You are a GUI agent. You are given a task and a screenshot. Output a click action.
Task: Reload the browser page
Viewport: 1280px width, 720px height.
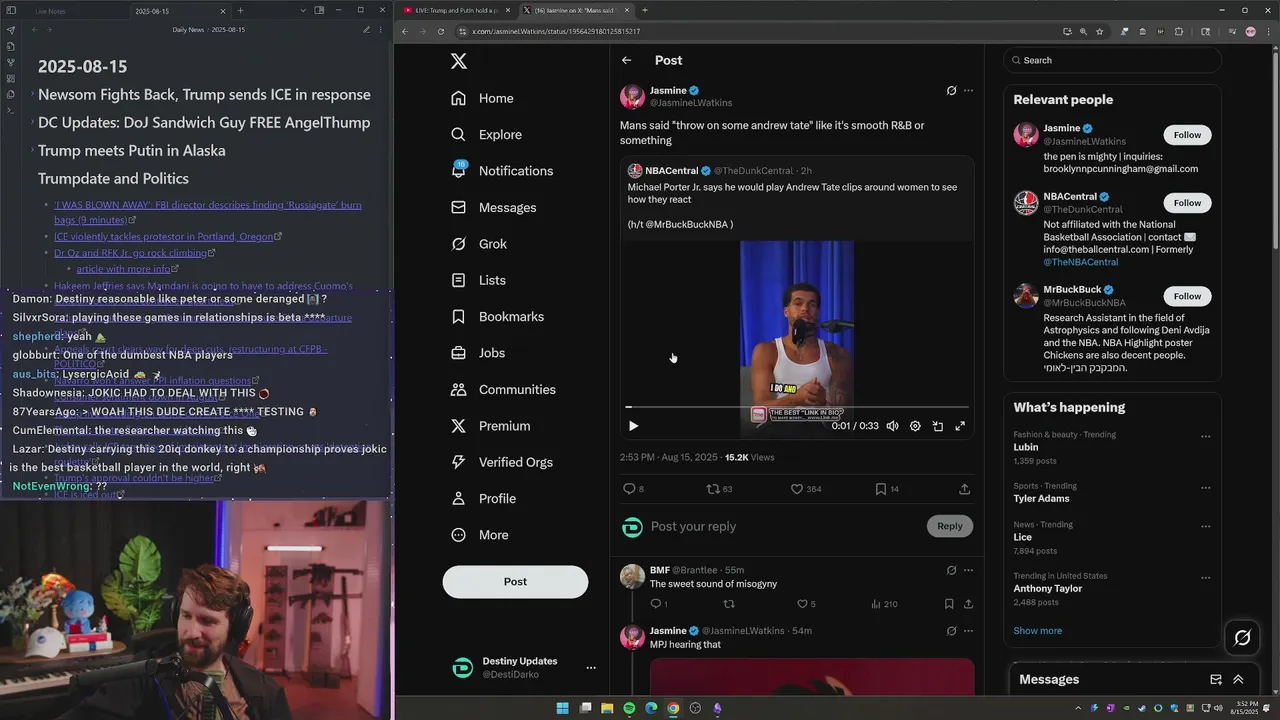(x=440, y=31)
